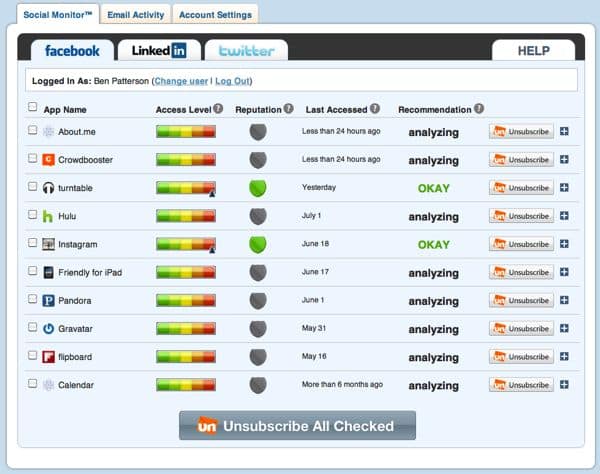
Task: Select the LinkedIn network tab
Action: tap(159, 50)
